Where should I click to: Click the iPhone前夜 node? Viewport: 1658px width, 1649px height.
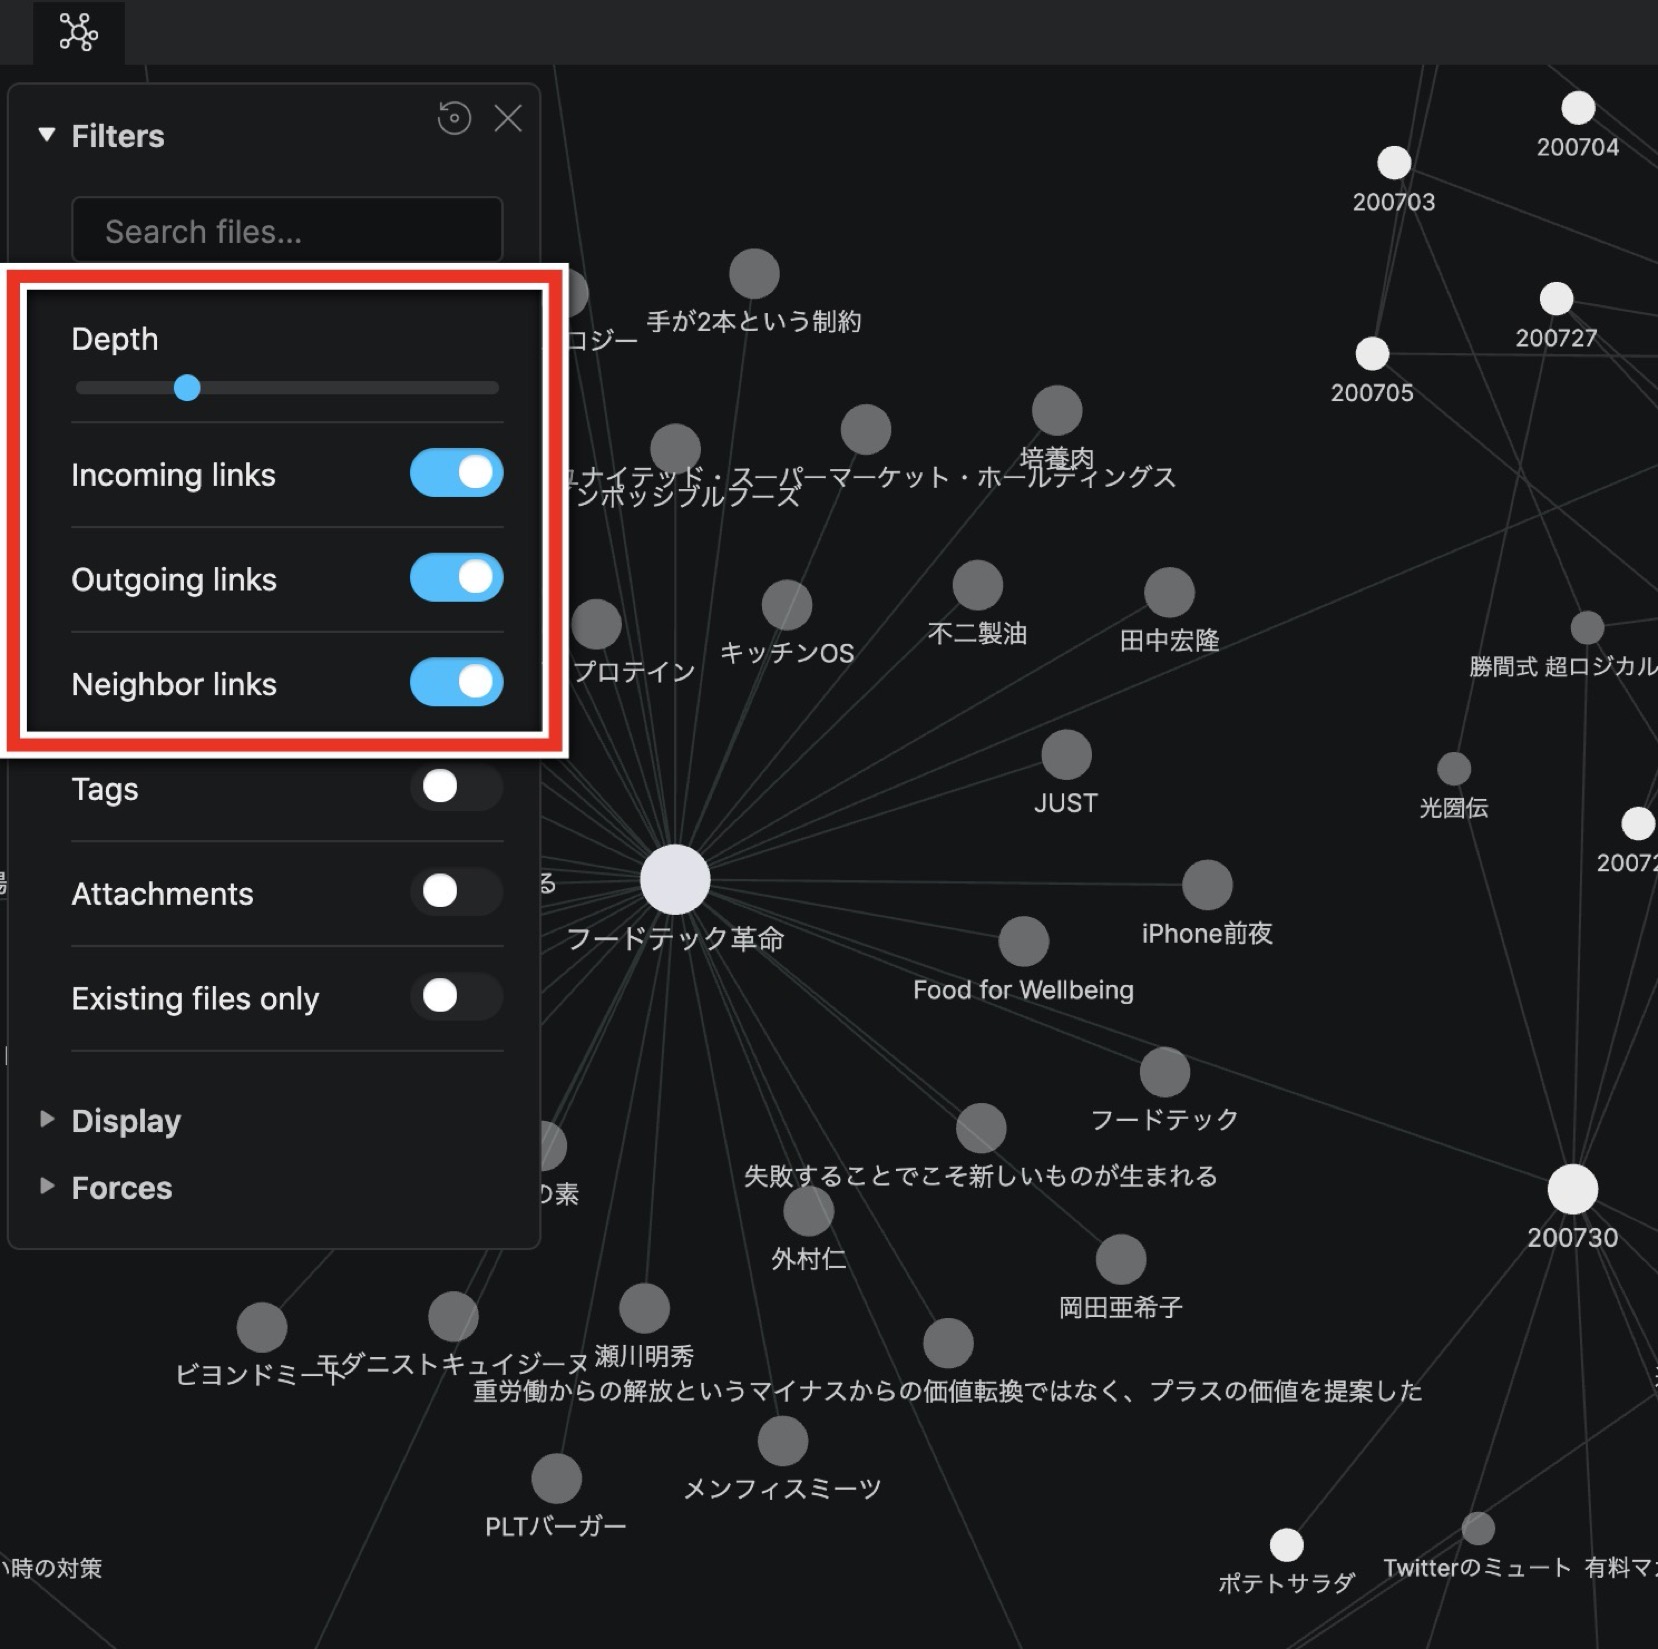[x=1206, y=884]
